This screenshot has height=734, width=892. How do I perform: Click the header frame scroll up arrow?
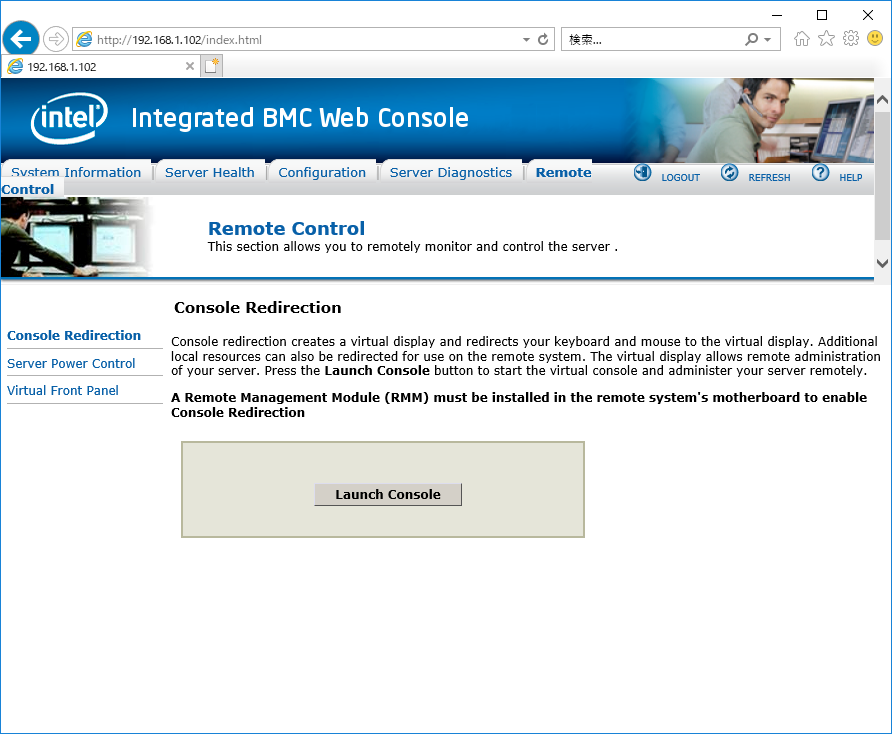point(882,100)
